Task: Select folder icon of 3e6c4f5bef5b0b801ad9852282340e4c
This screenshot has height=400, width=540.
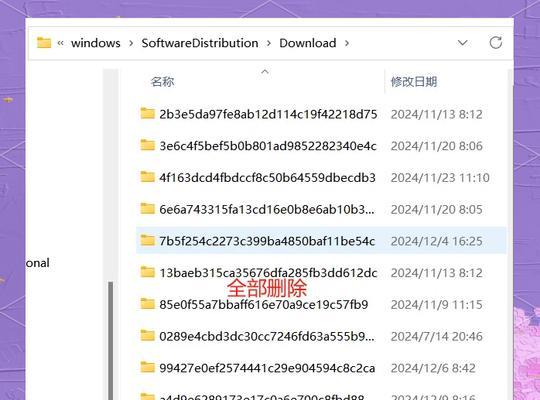Action: click(x=148, y=145)
